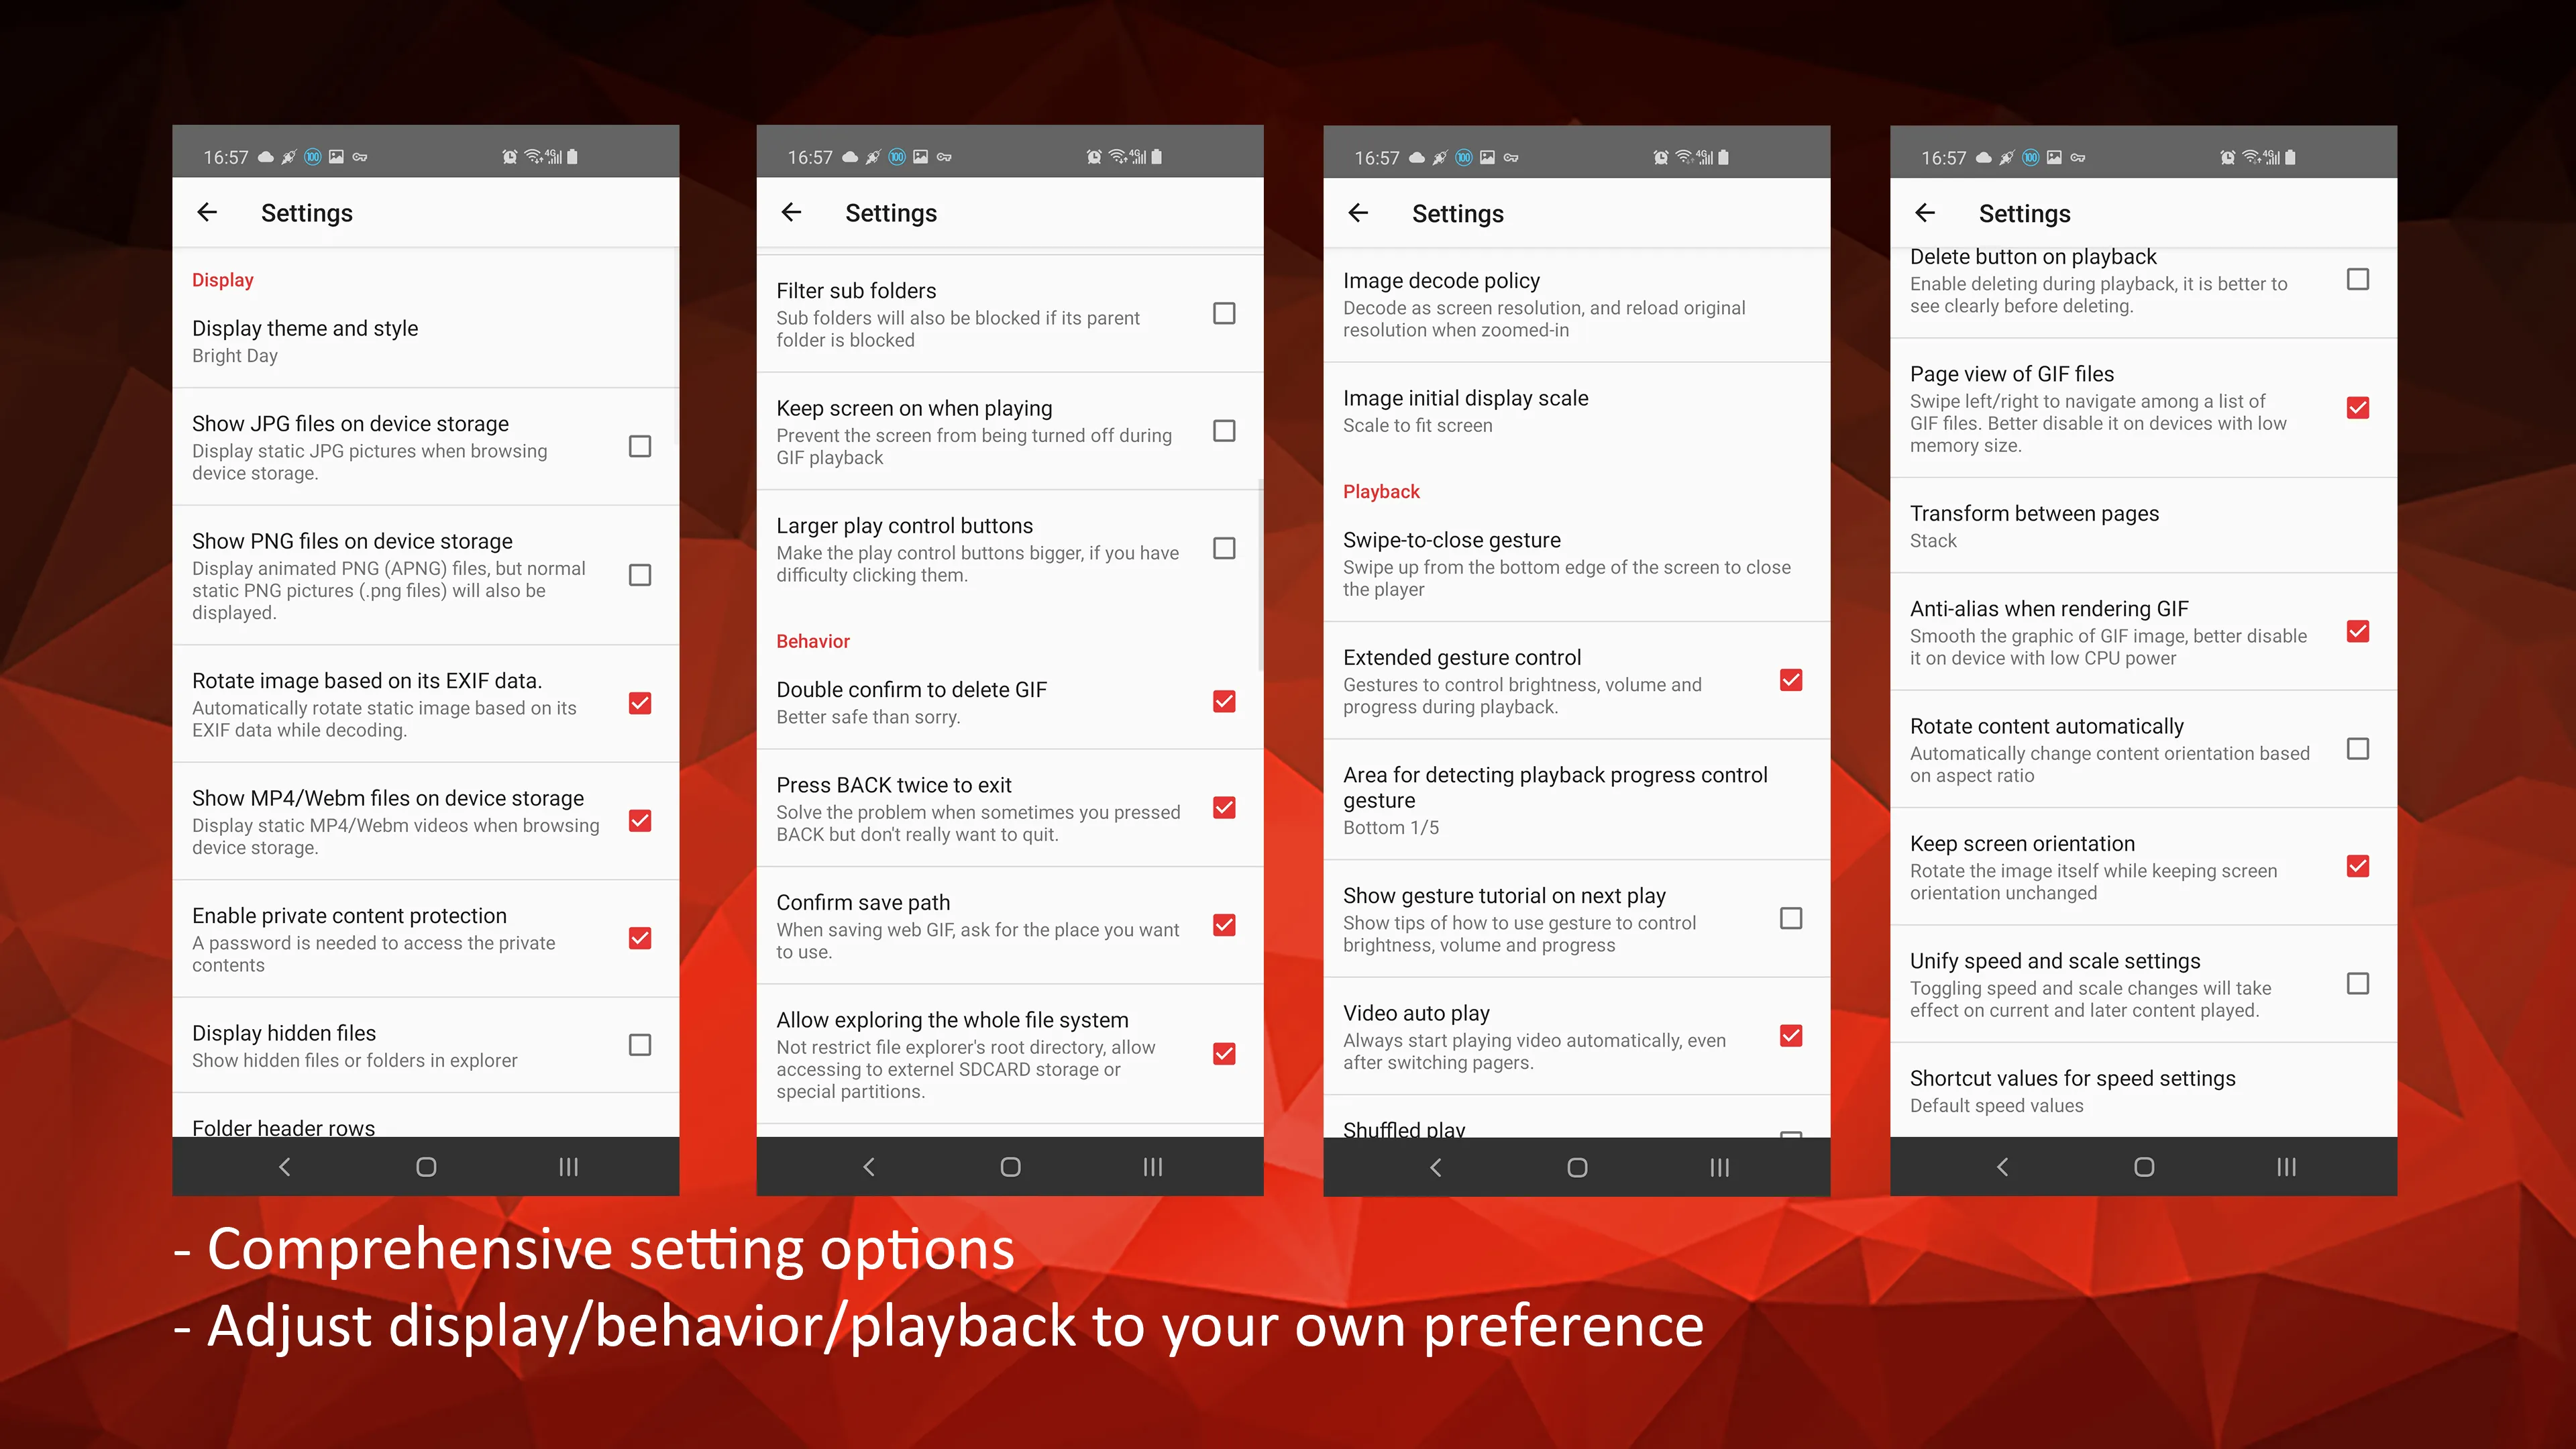The image size is (2576, 1449).
Task: Tap the back arrow icon in fourth Settings screen
Action: tap(1929, 211)
